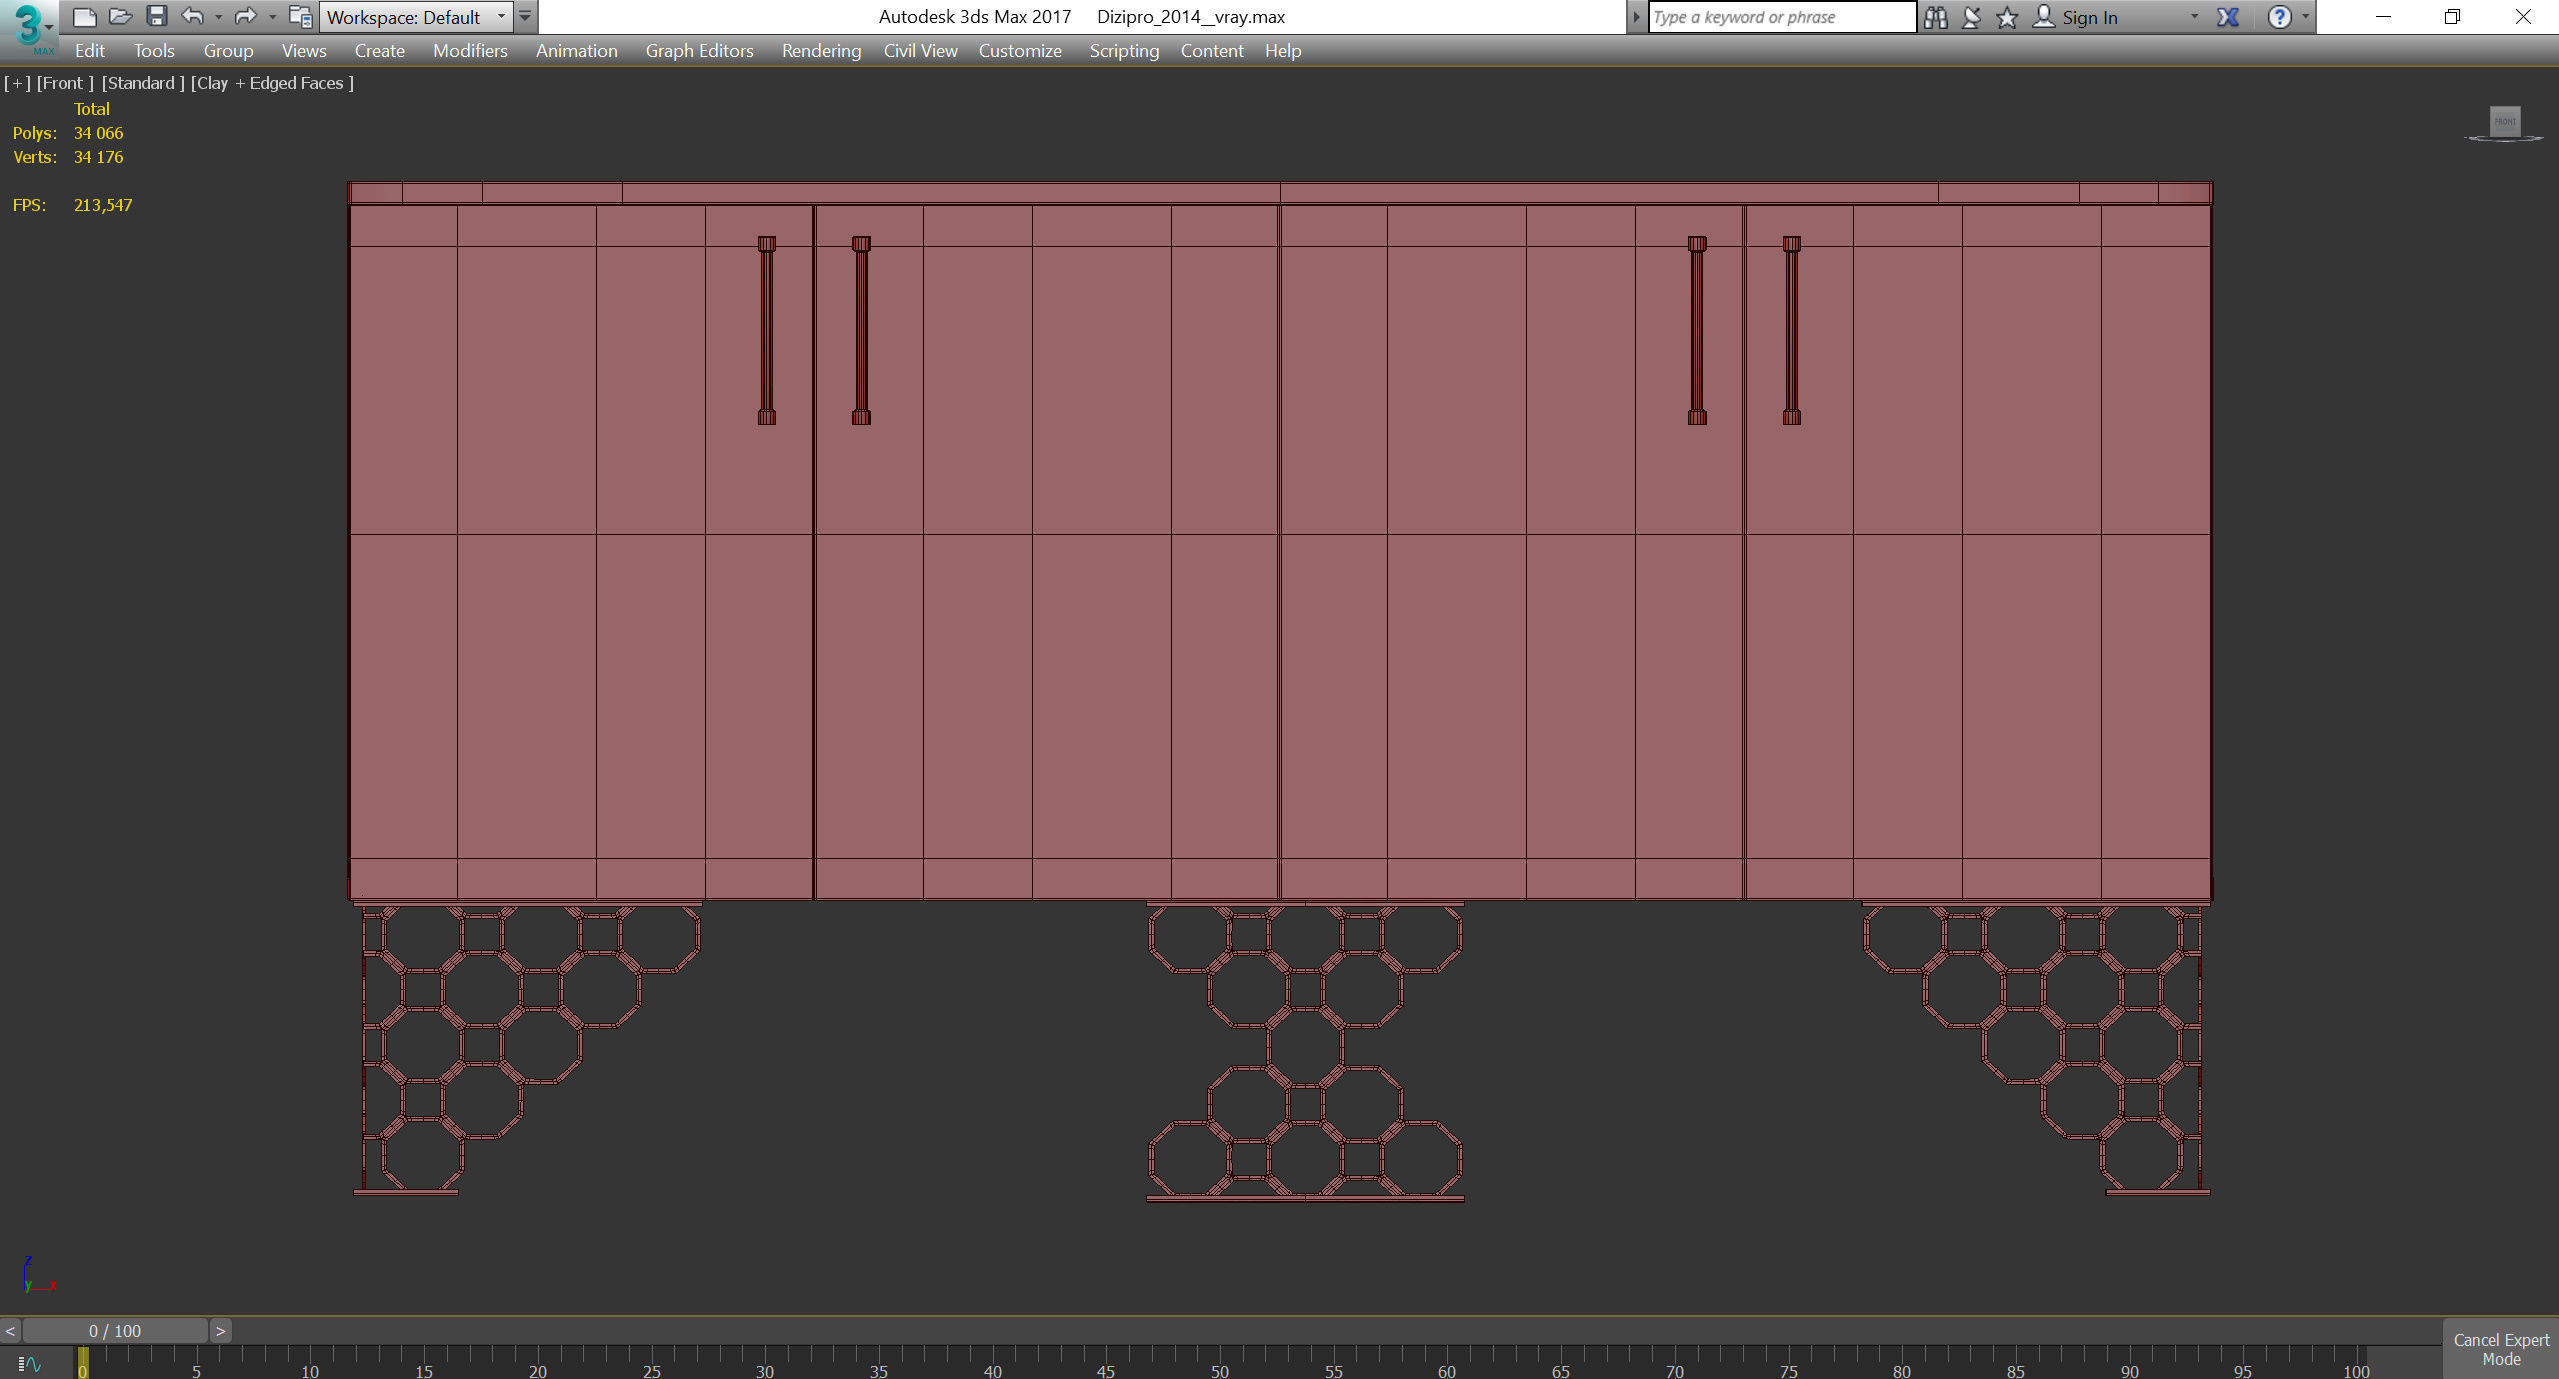Click viewport [+] general settings label
Viewport: 2559px width, 1379px height.
pyautogui.click(x=17, y=83)
